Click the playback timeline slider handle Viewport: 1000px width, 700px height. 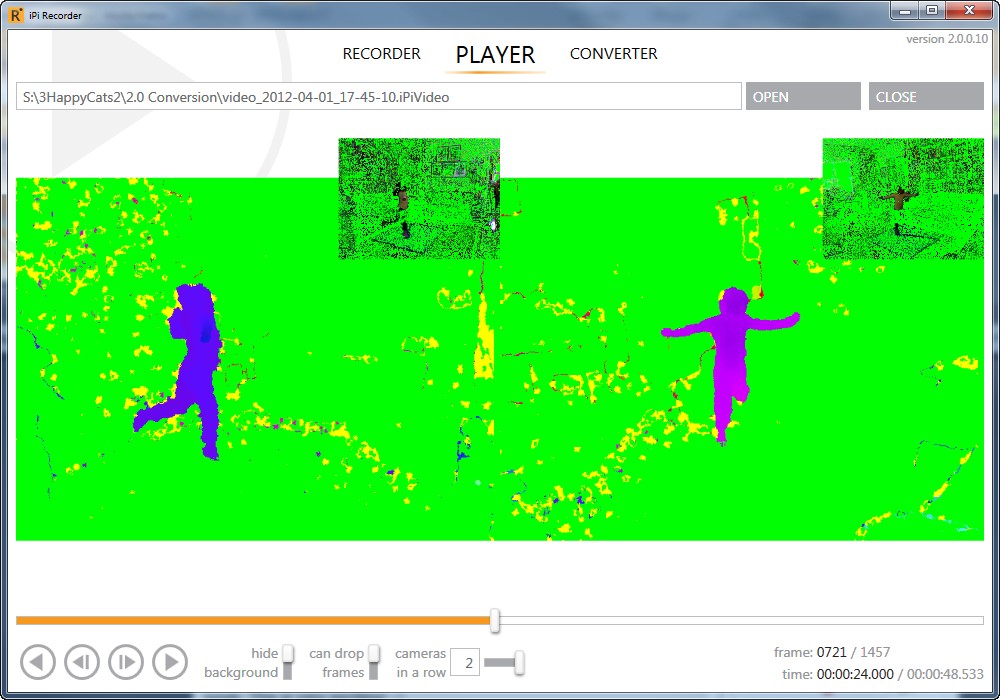point(495,620)
